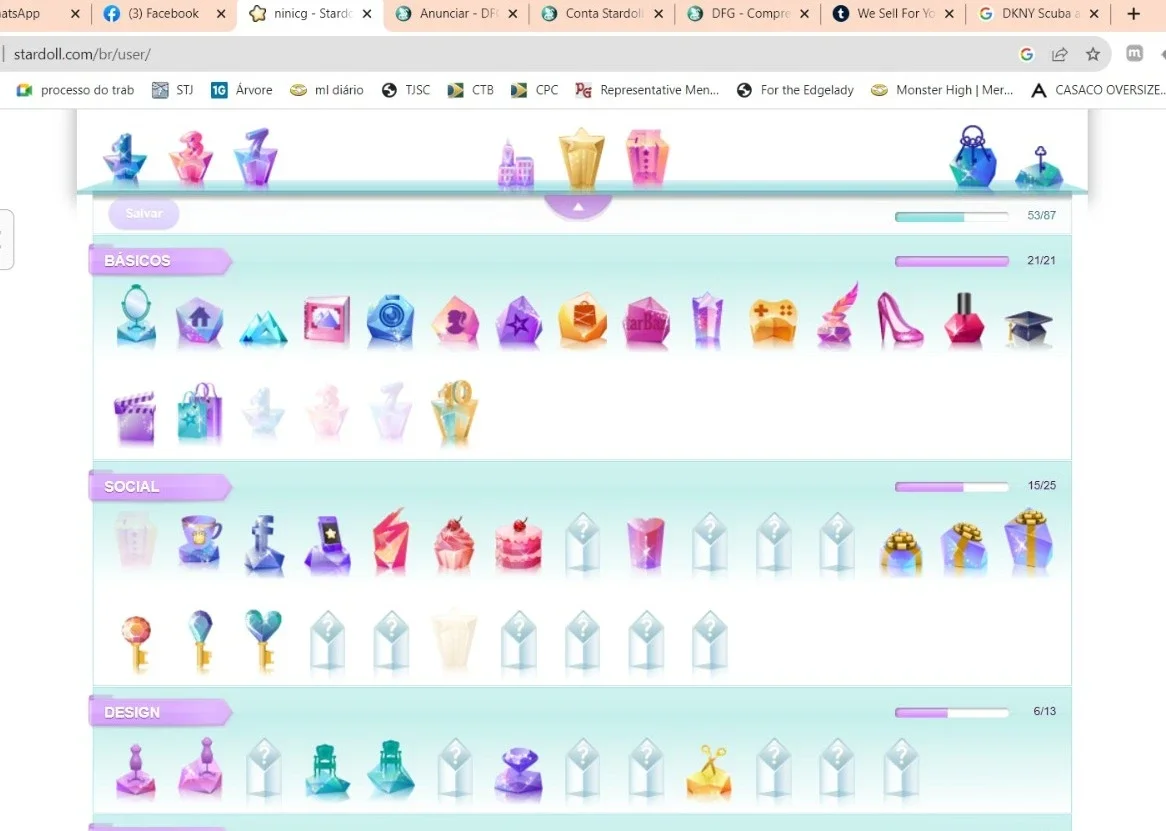The image size is (1166, 831).
Task: Select the mirror badge in Básicos
Action: [137, 316]
